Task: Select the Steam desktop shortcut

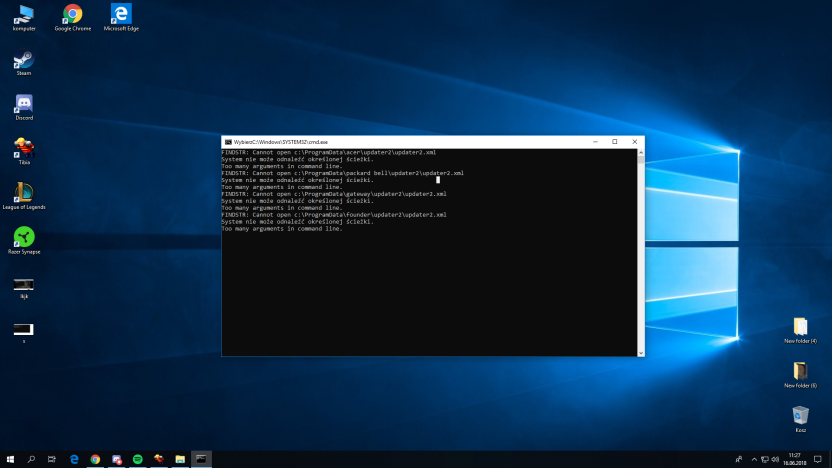Action: [24, 63]
